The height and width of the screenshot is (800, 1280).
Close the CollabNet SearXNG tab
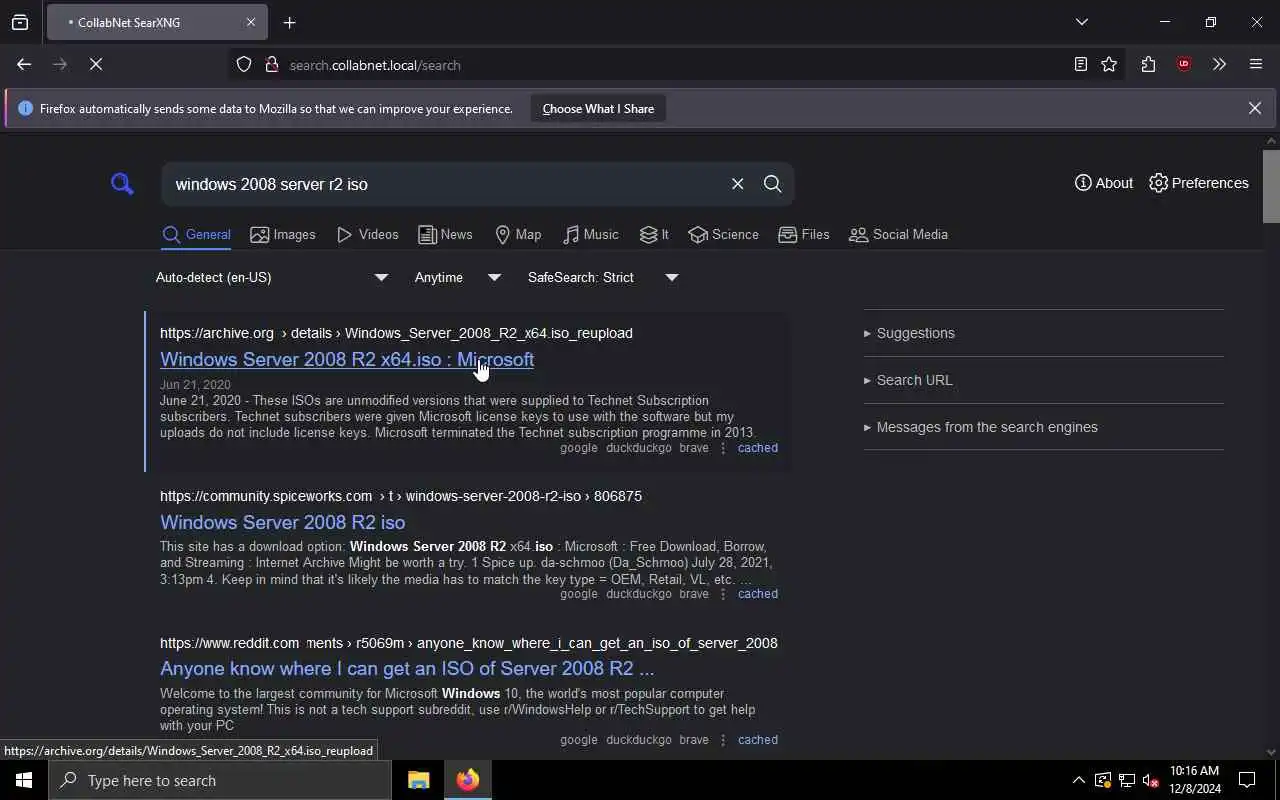click(x=251, y=22)
